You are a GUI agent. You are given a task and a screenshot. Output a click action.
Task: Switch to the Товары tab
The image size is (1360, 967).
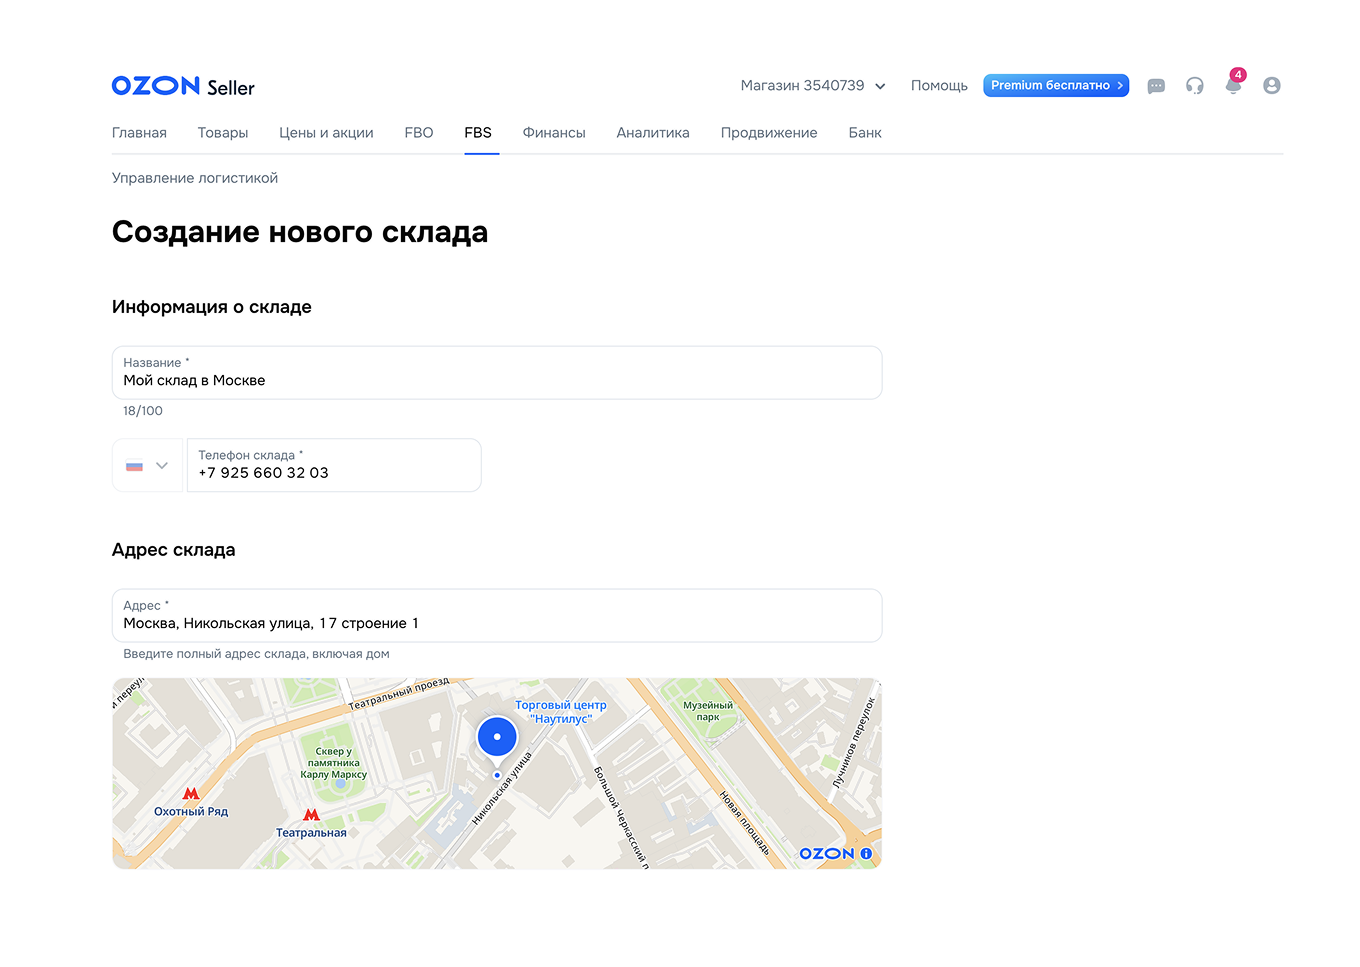pyautogui.click(x=222, y=132)
